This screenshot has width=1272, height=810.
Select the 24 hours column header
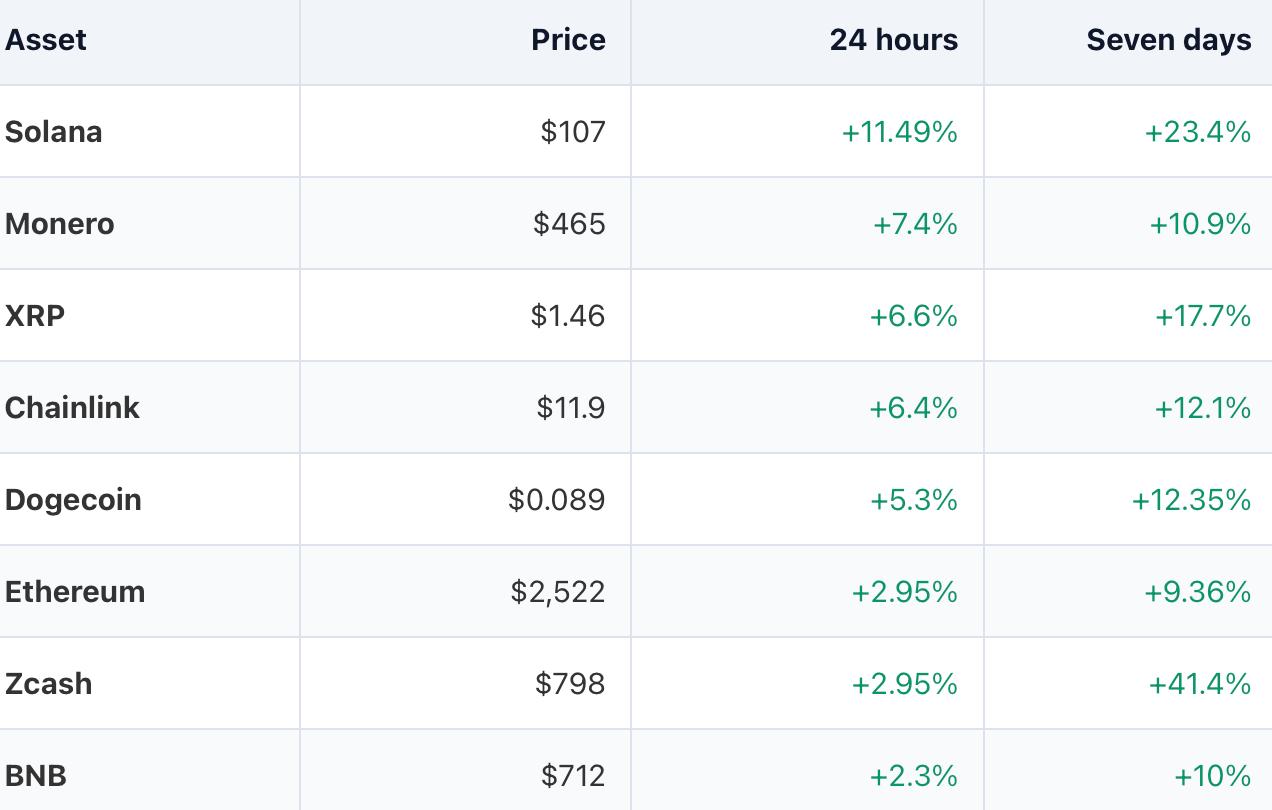click(x=893, y=40)
